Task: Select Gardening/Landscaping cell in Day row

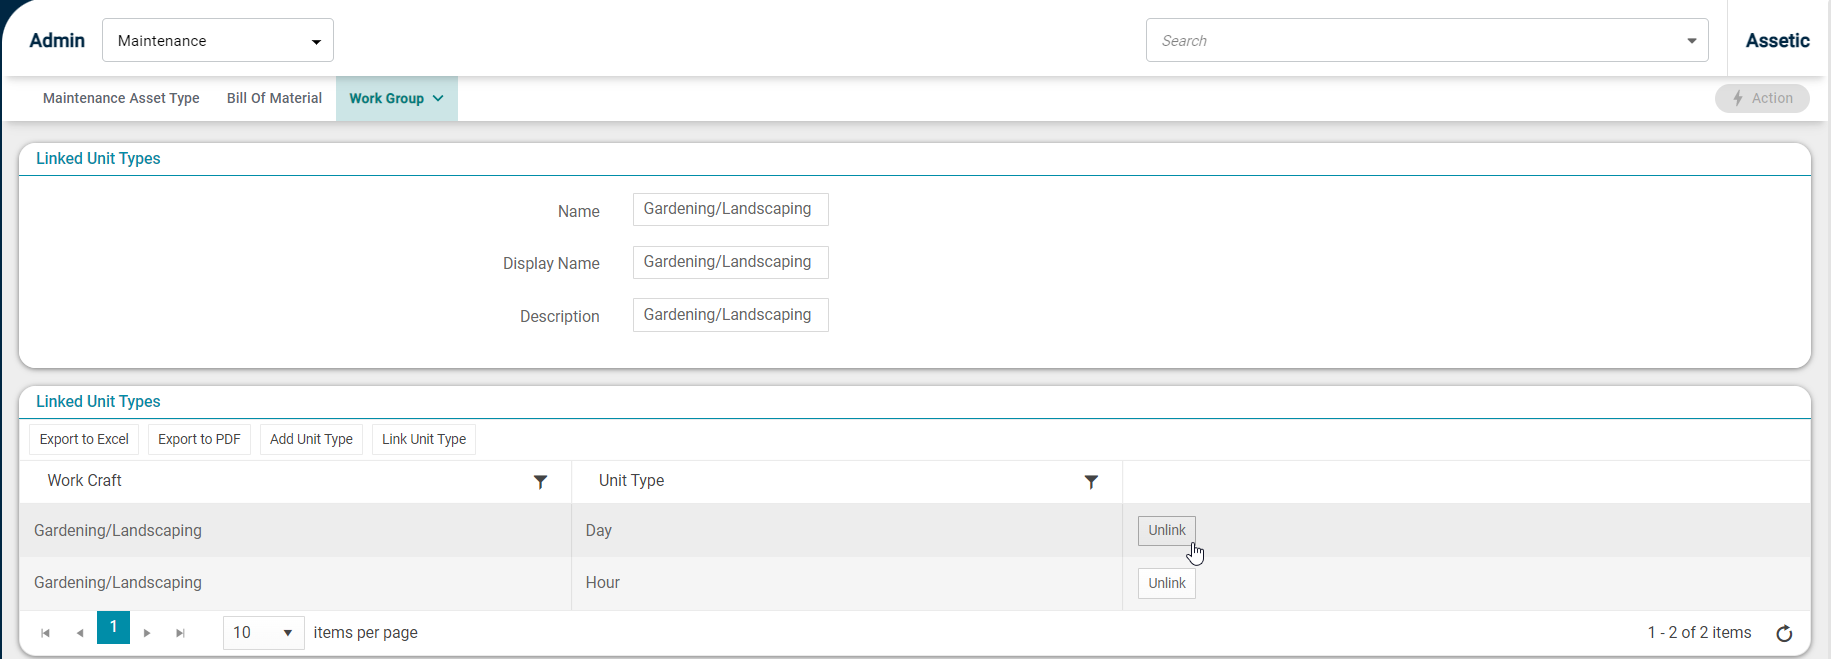Action: 295,530
